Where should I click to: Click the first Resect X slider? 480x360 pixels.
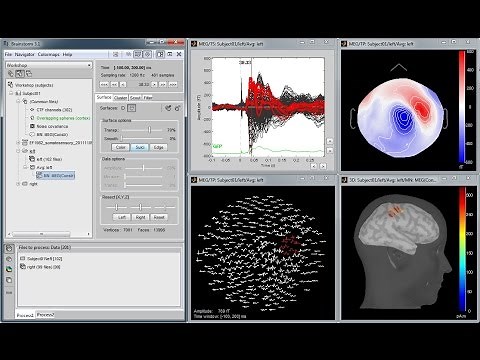116,207
